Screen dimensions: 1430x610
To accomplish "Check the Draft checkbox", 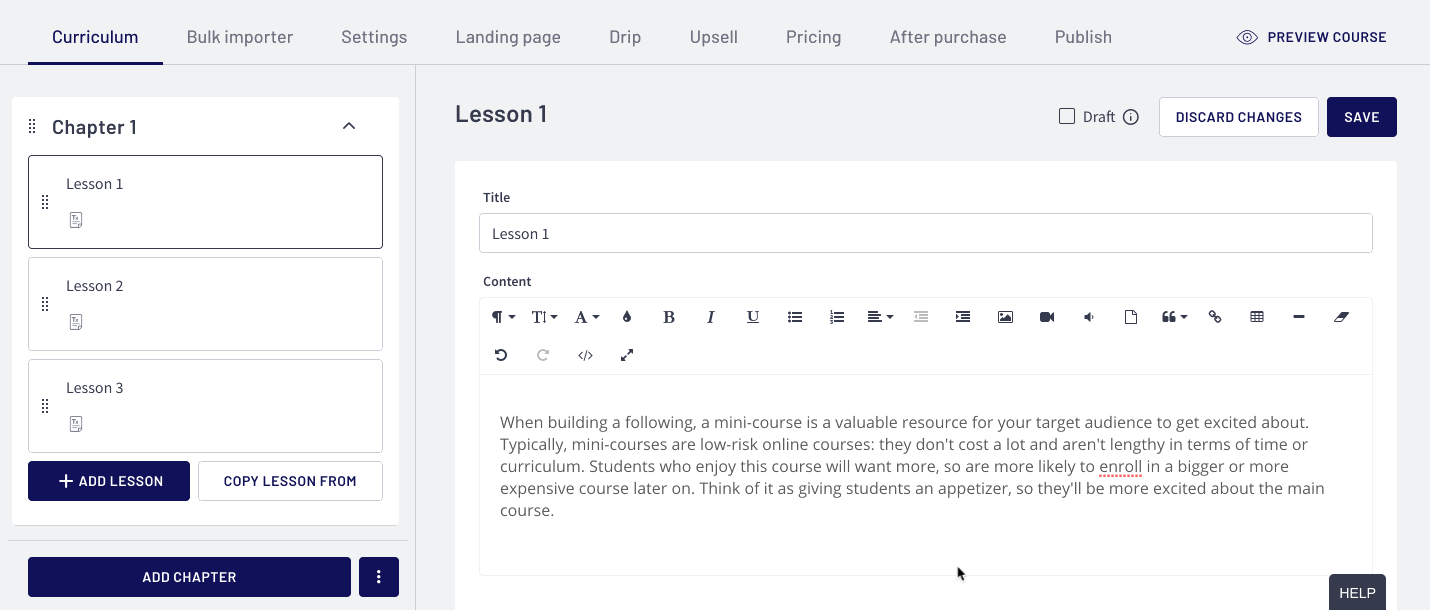I will point(1067,116).
